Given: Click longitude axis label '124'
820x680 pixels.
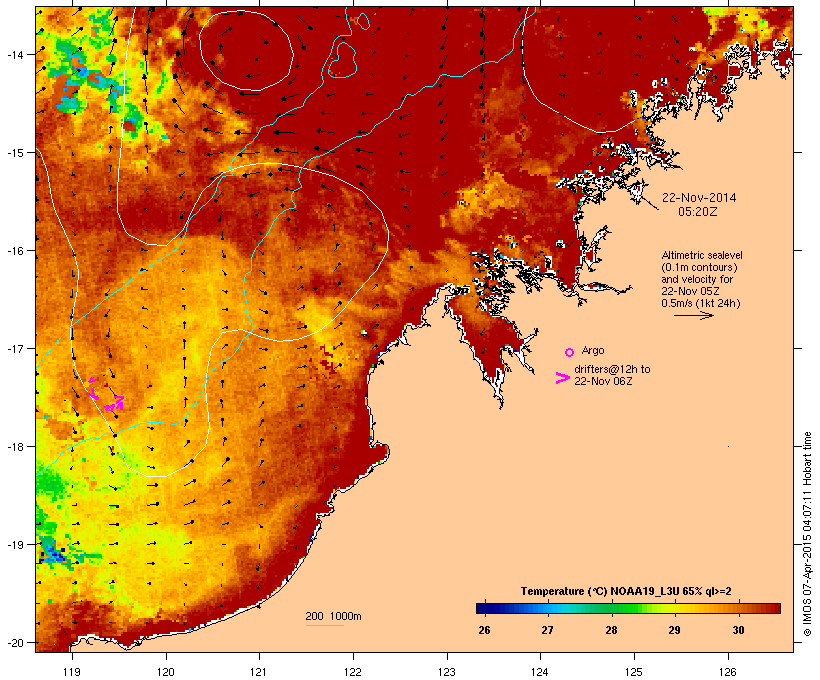Looking at the screenshot, I should 540,672.
